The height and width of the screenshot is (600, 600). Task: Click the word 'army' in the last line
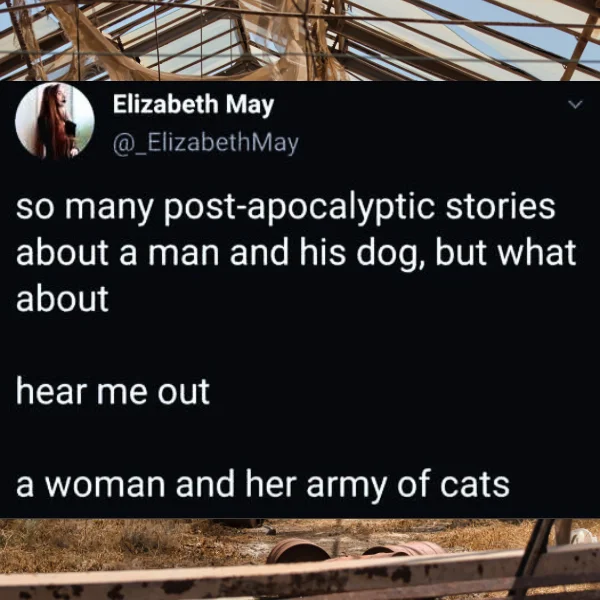point(347,486)
